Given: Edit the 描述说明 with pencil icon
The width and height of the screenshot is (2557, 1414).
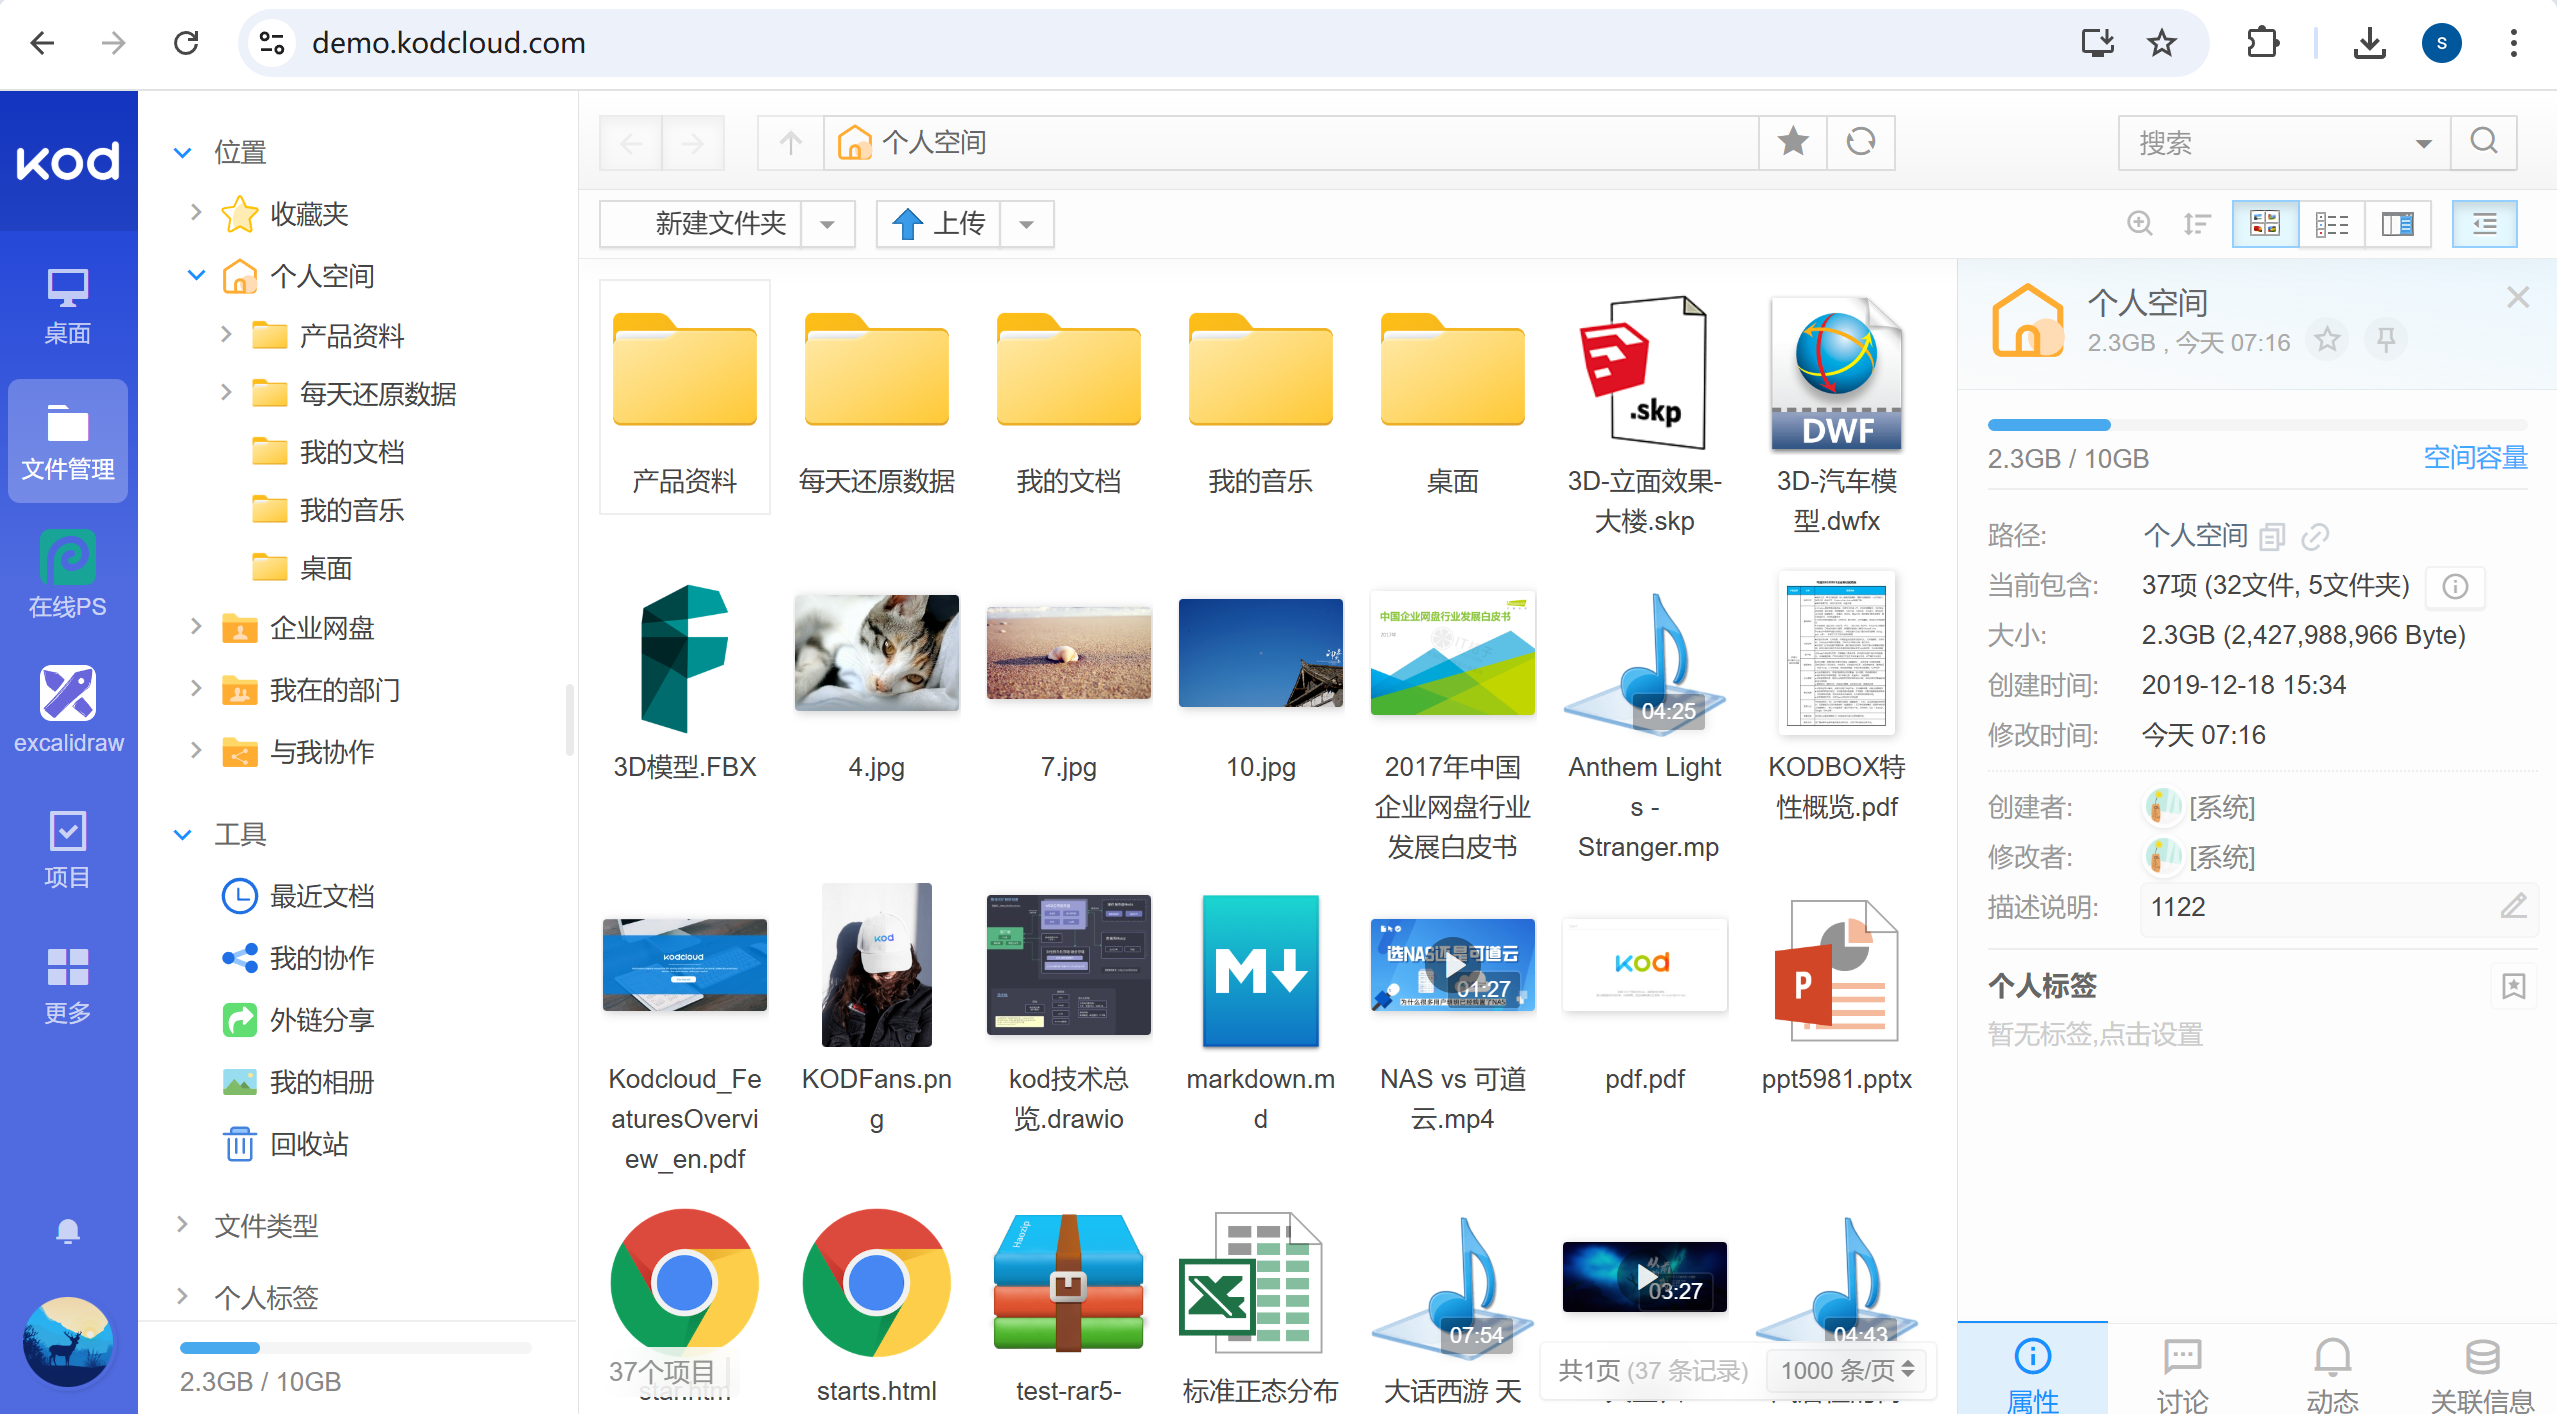Looking at the screenshot, I should [2513, 906].
